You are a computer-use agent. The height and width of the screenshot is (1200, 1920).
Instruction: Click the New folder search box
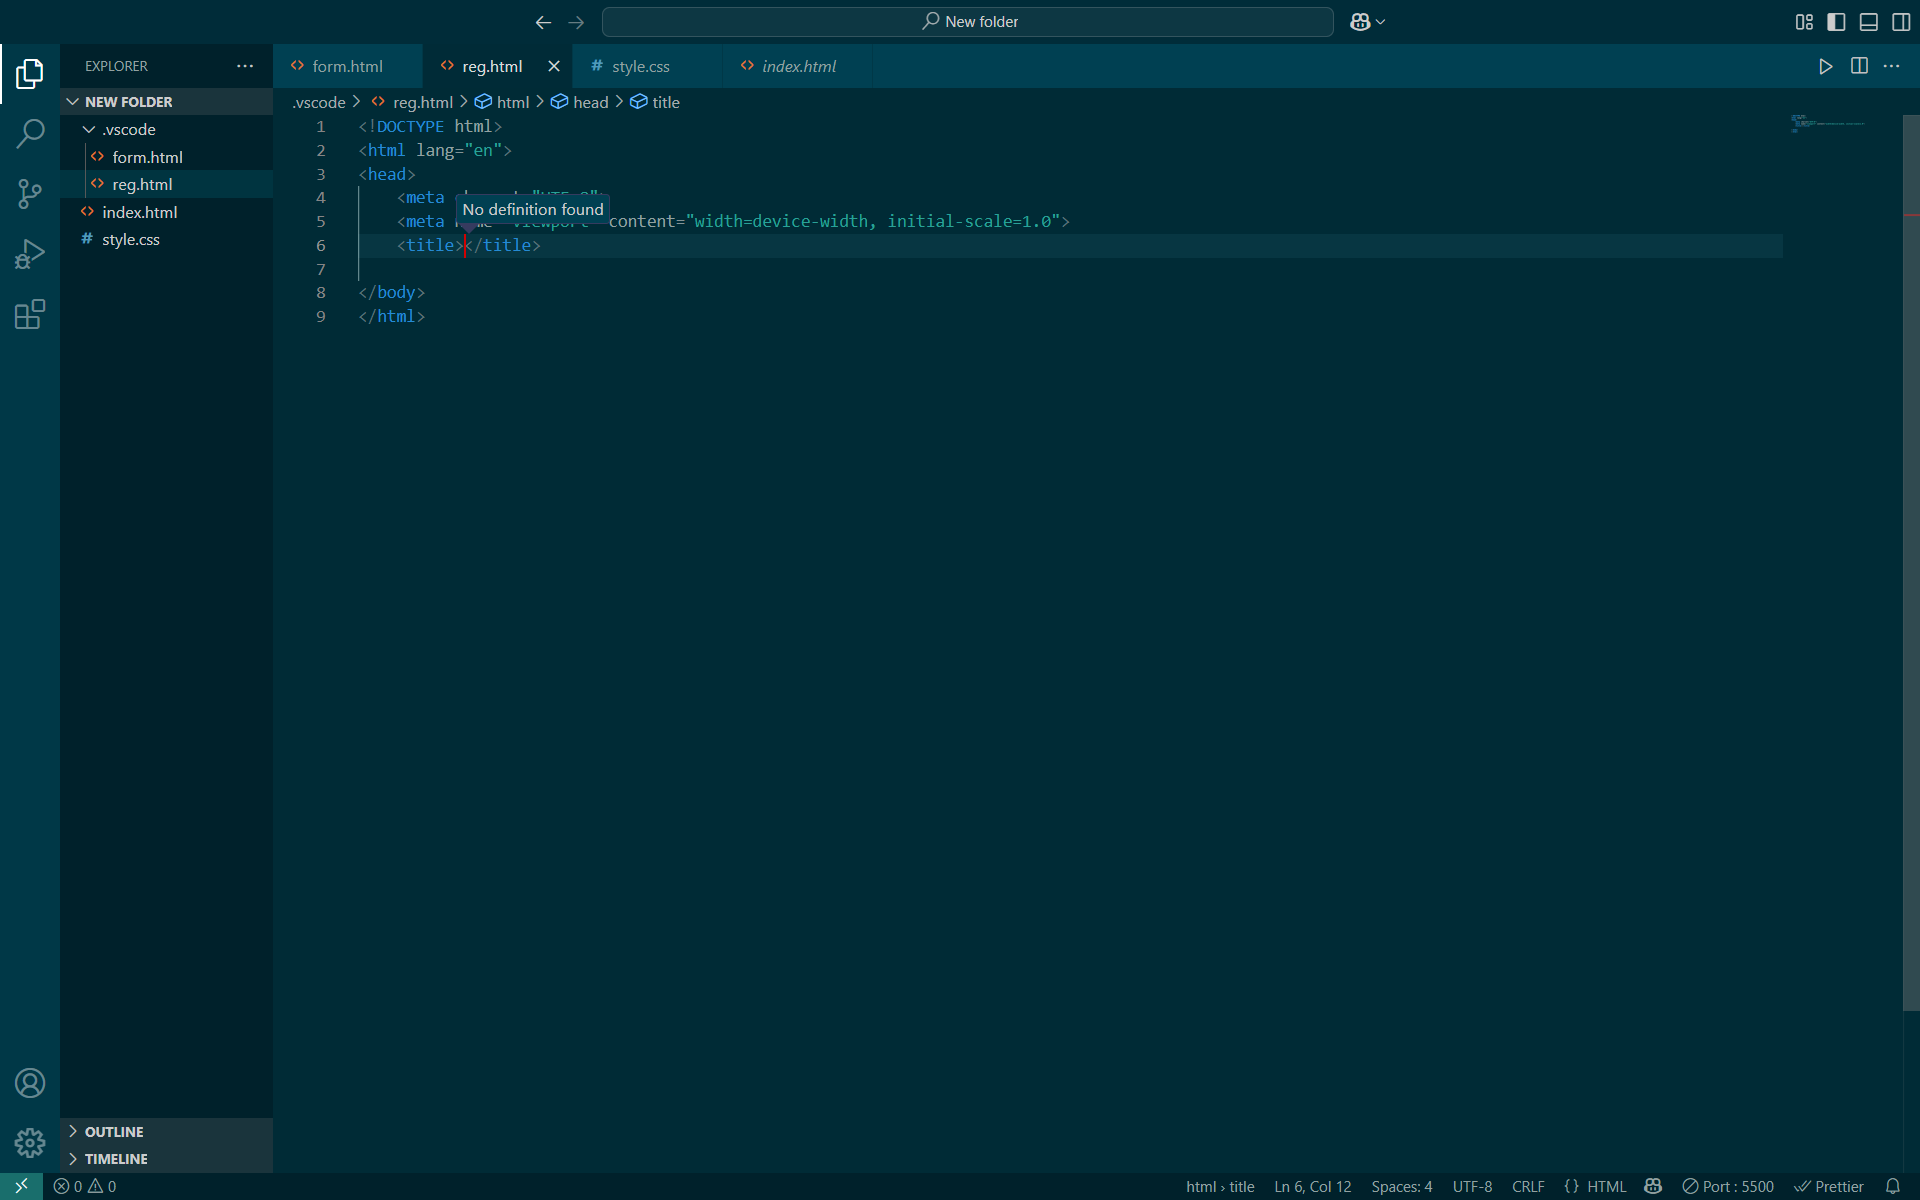[968, 22]
